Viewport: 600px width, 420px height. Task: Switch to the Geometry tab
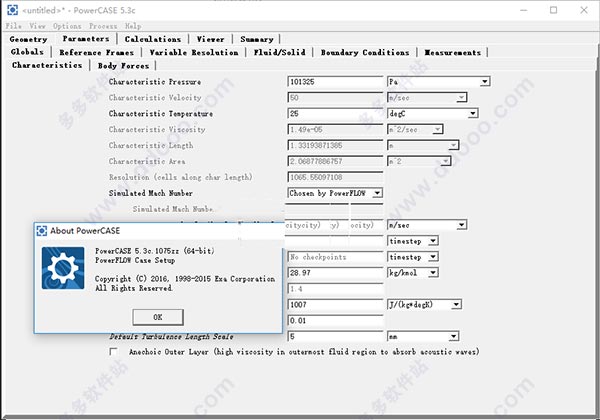29,39
